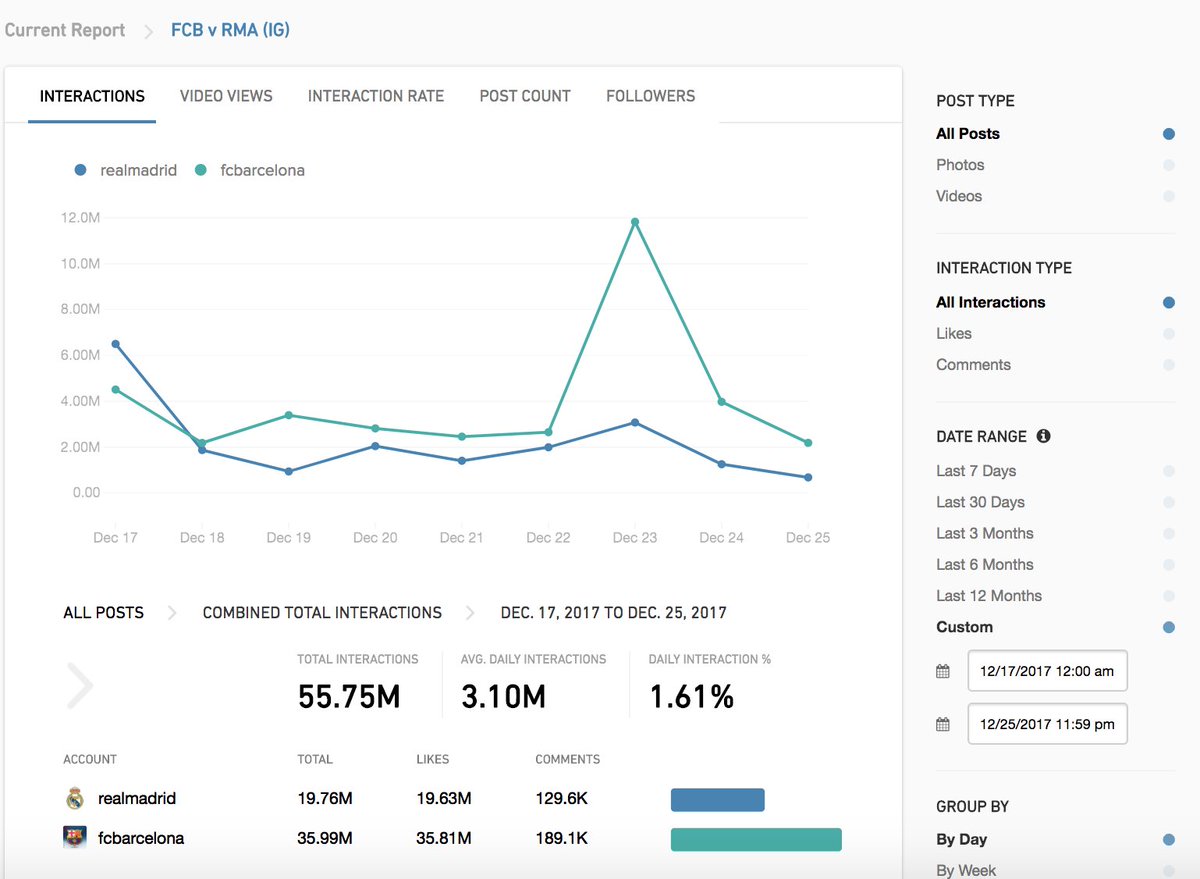Switch to the Video Views tab
This screenshot has width=1200, height=879.
(226, 96)
